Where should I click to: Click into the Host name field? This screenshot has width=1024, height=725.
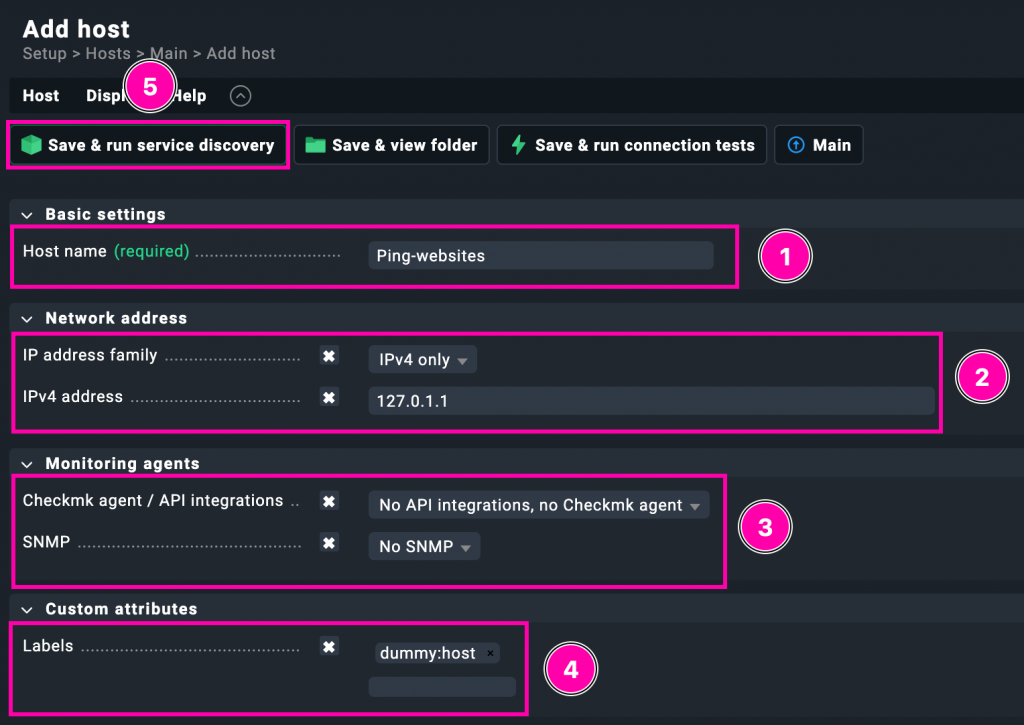[x=540, y=256]
